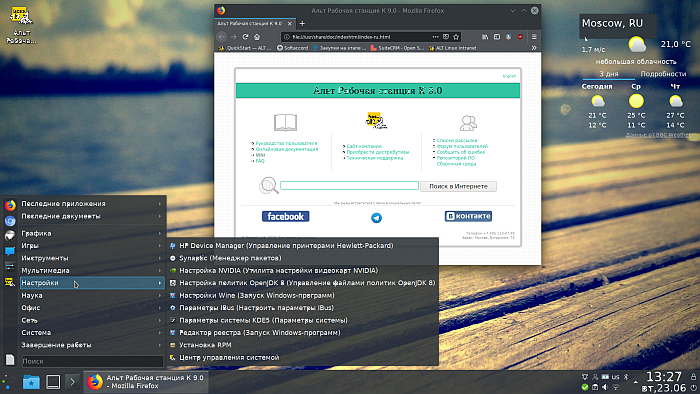Screen dimensions: 700x394
Task: Expand Последние приложения submenu
Action: tap(92, 203)
